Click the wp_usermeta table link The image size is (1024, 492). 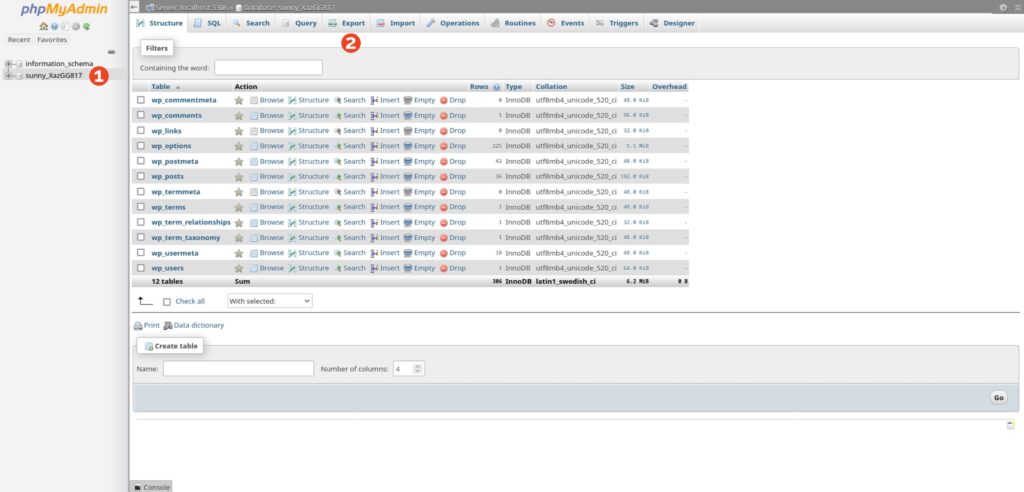(x=175, y=253)
